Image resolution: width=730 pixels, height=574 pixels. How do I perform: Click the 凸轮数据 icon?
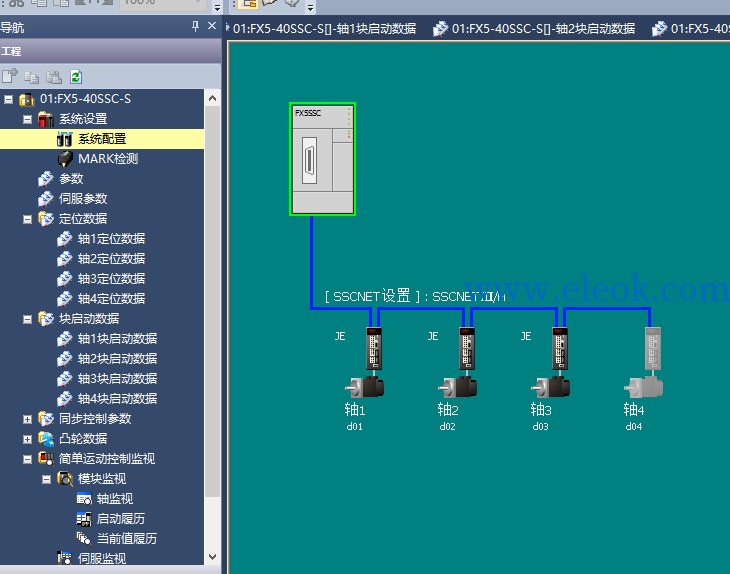coord(46,439)
